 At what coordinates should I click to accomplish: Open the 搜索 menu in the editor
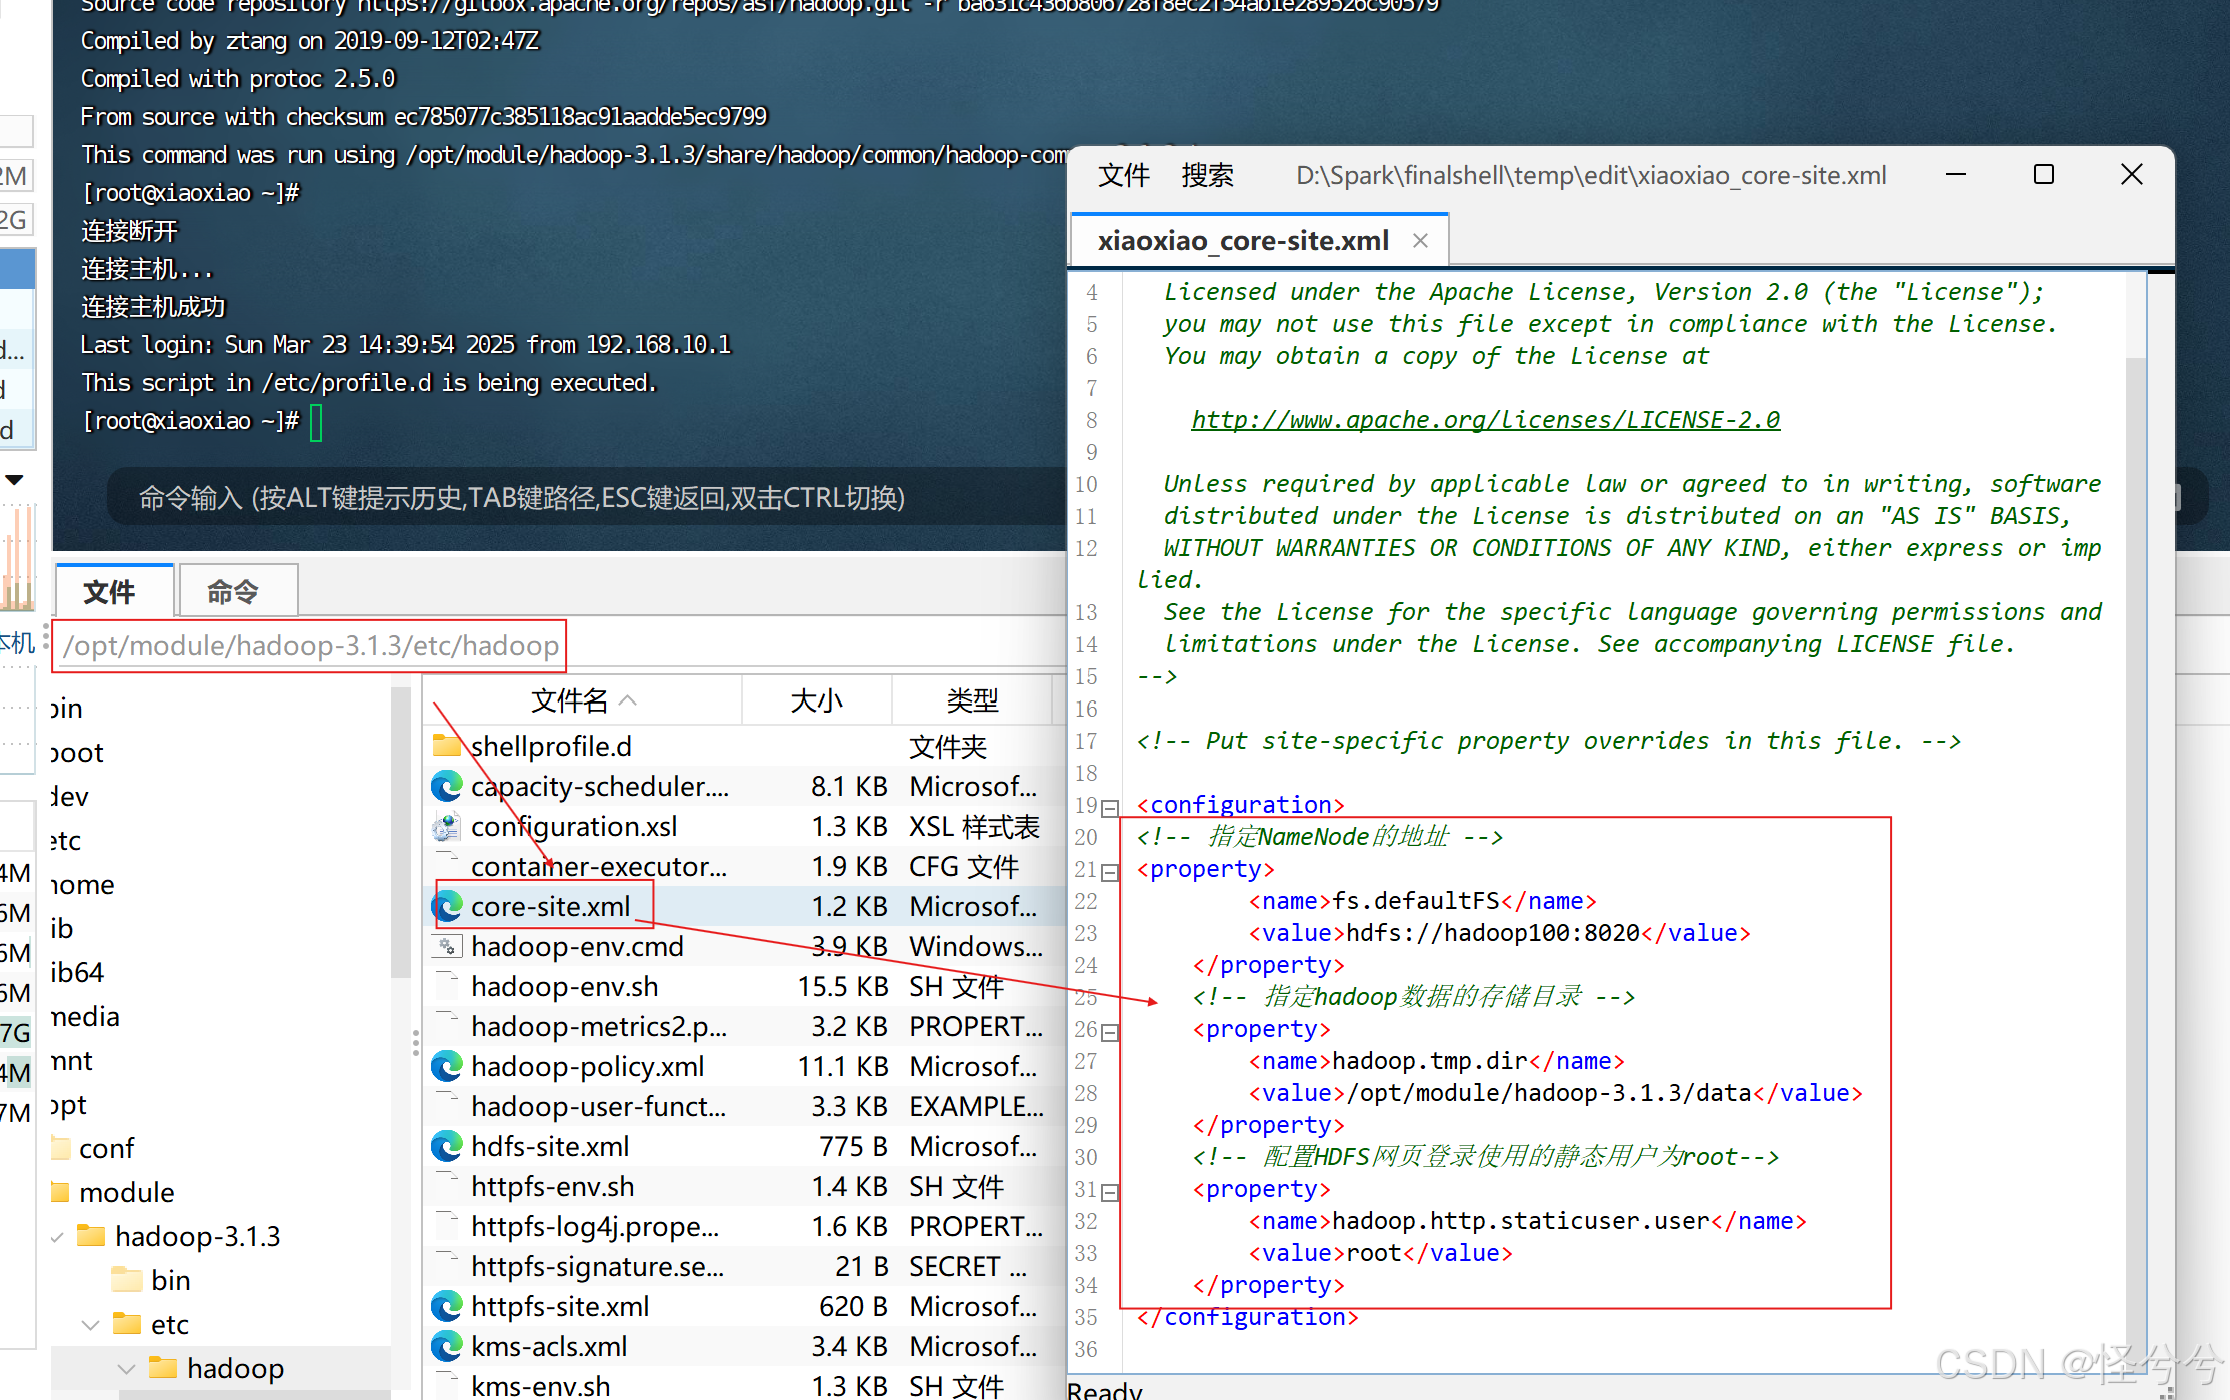click(x=1206, y=176)
